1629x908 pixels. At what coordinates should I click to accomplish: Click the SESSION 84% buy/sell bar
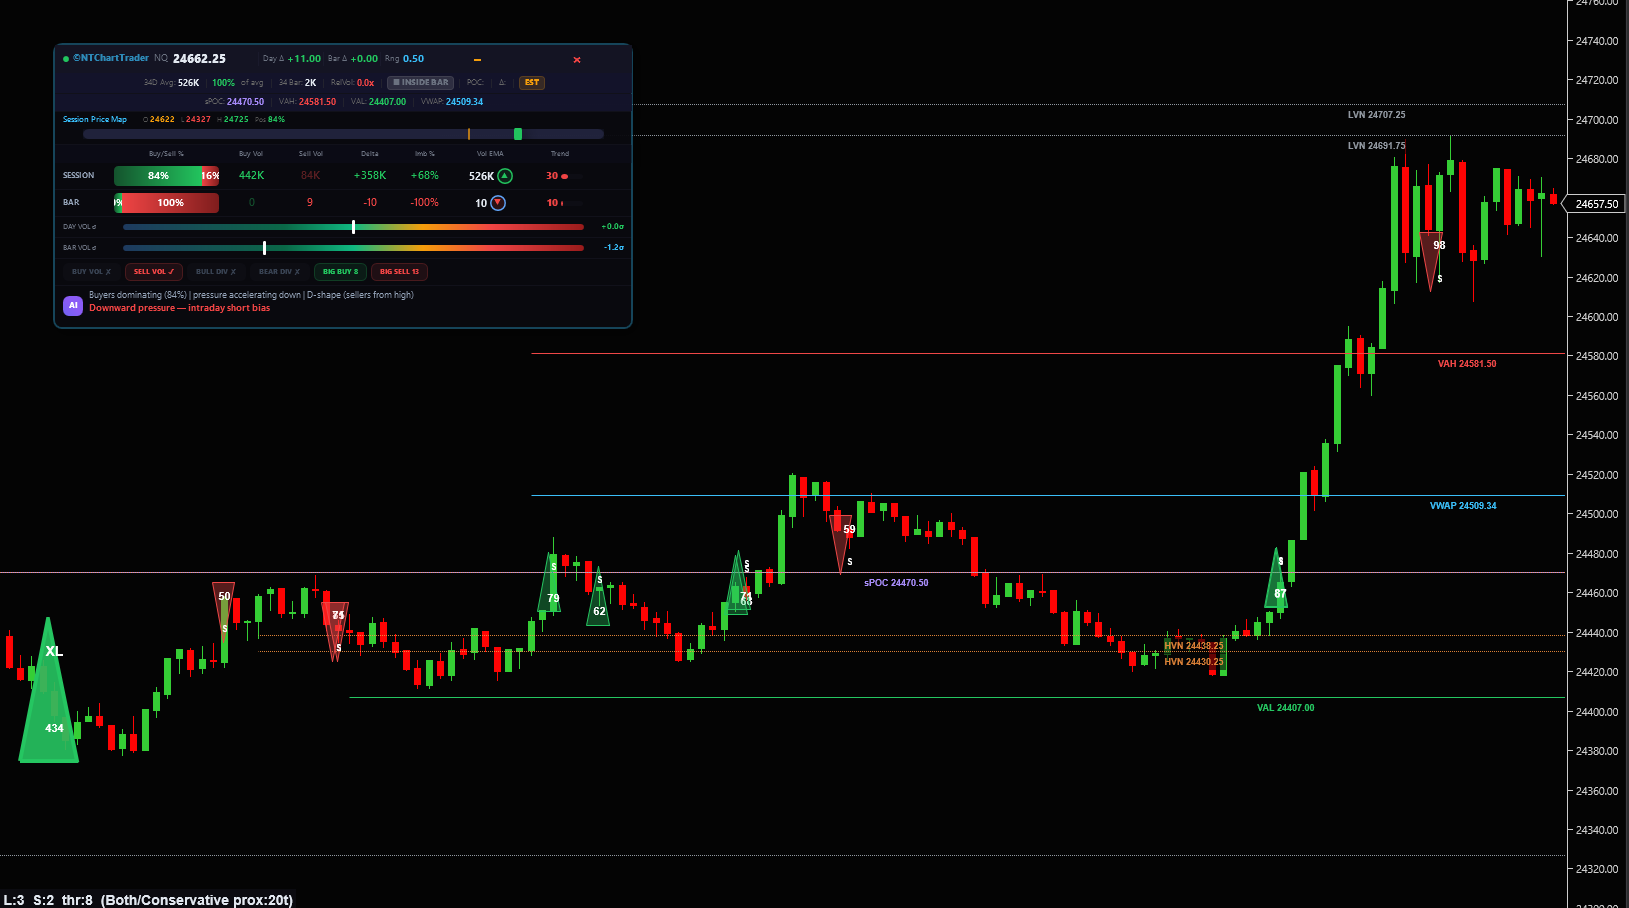(167, 176)
